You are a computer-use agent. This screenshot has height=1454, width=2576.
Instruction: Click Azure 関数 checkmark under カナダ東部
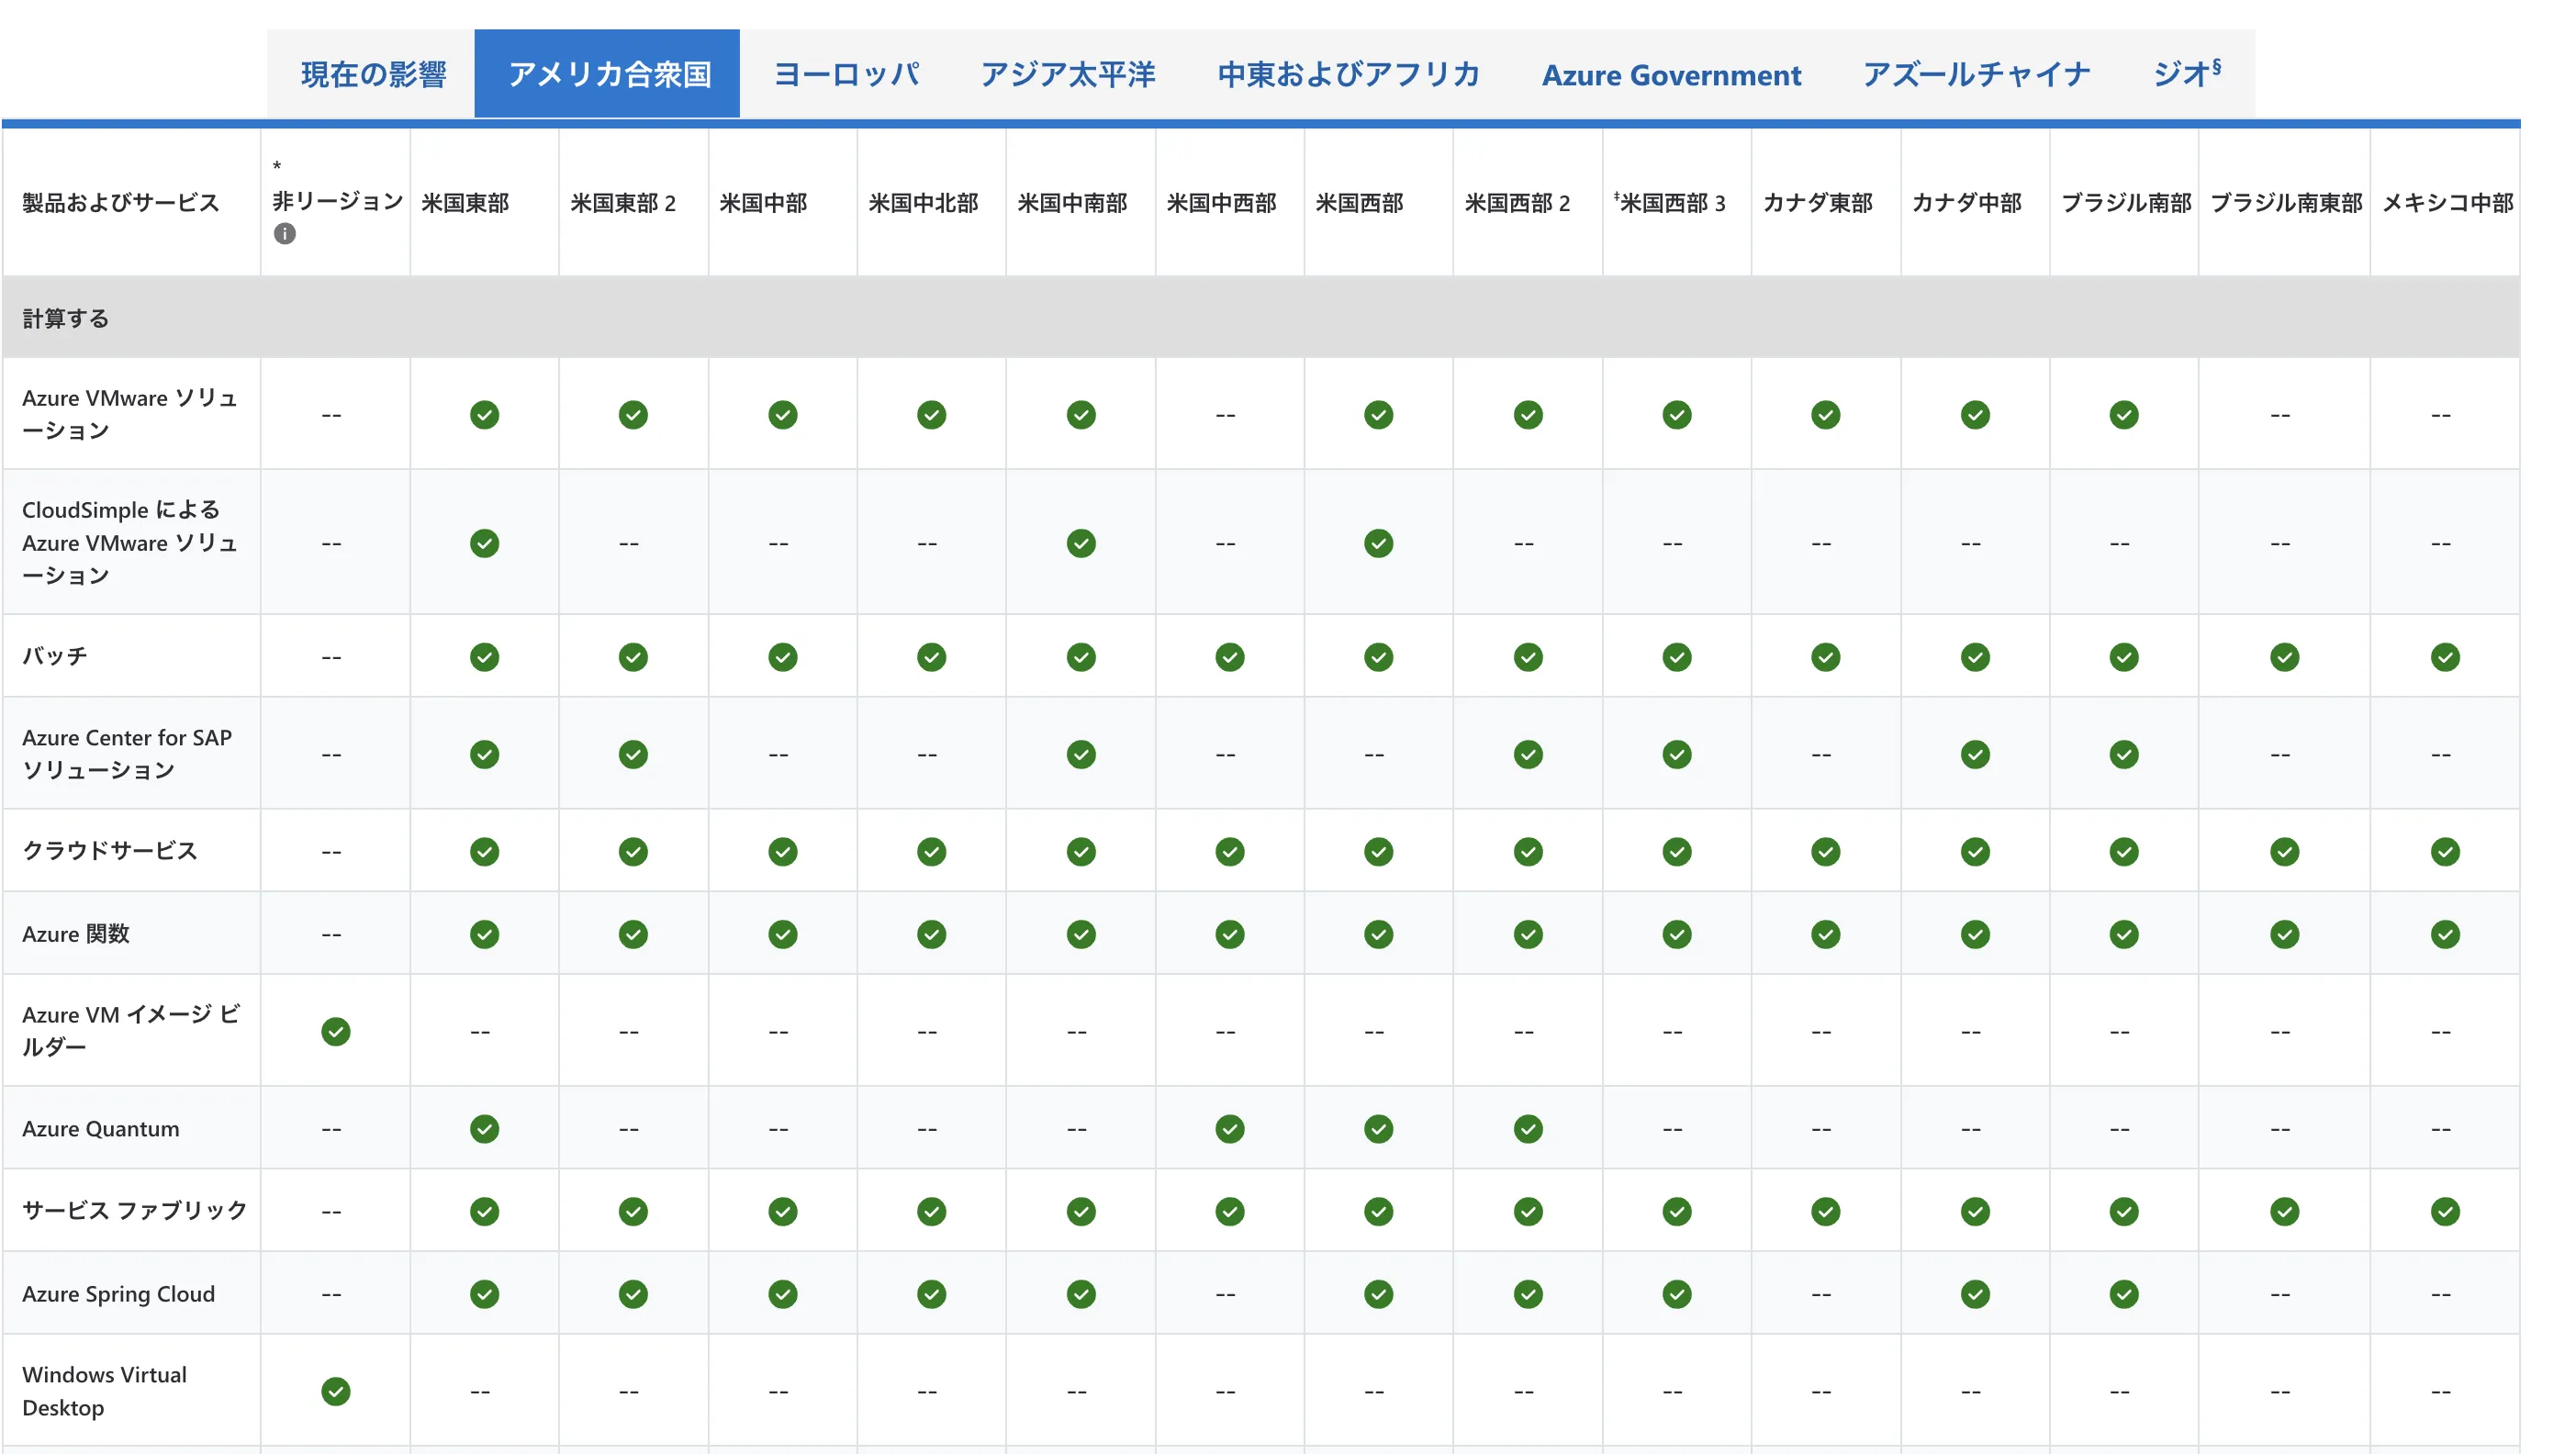point(1825,934)
